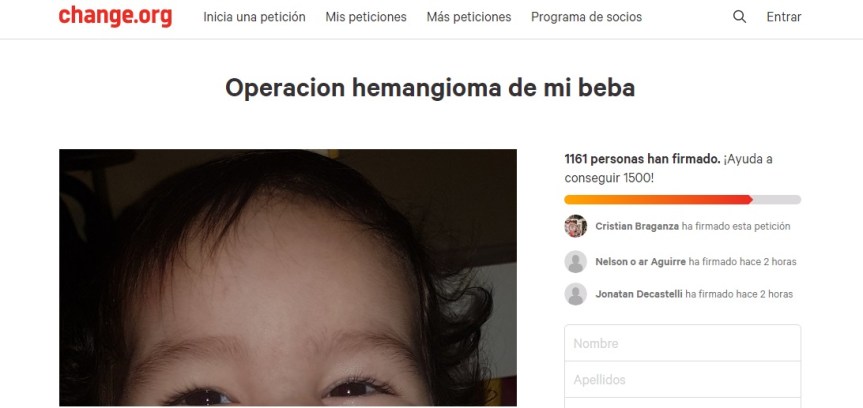
Task: Click Cristian Braganza's profile avatar
Action: 575,226
